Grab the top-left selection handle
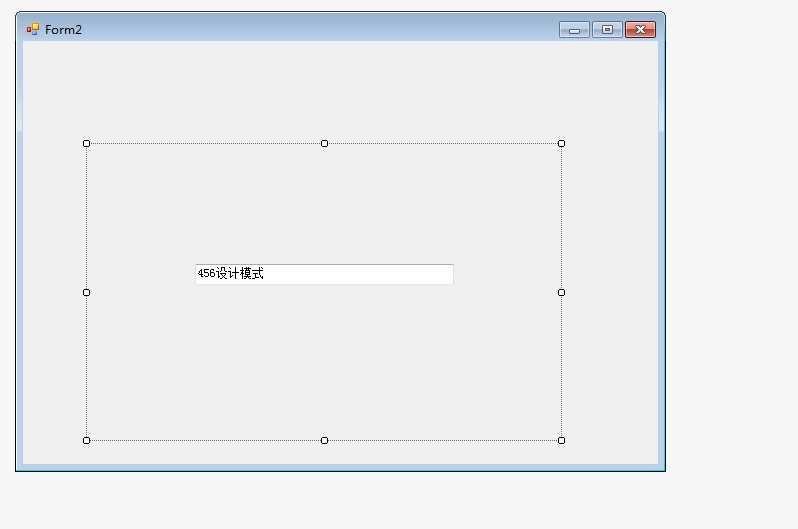Image resolution: width=798 pixels, height=529 pixels. point(87,144)
